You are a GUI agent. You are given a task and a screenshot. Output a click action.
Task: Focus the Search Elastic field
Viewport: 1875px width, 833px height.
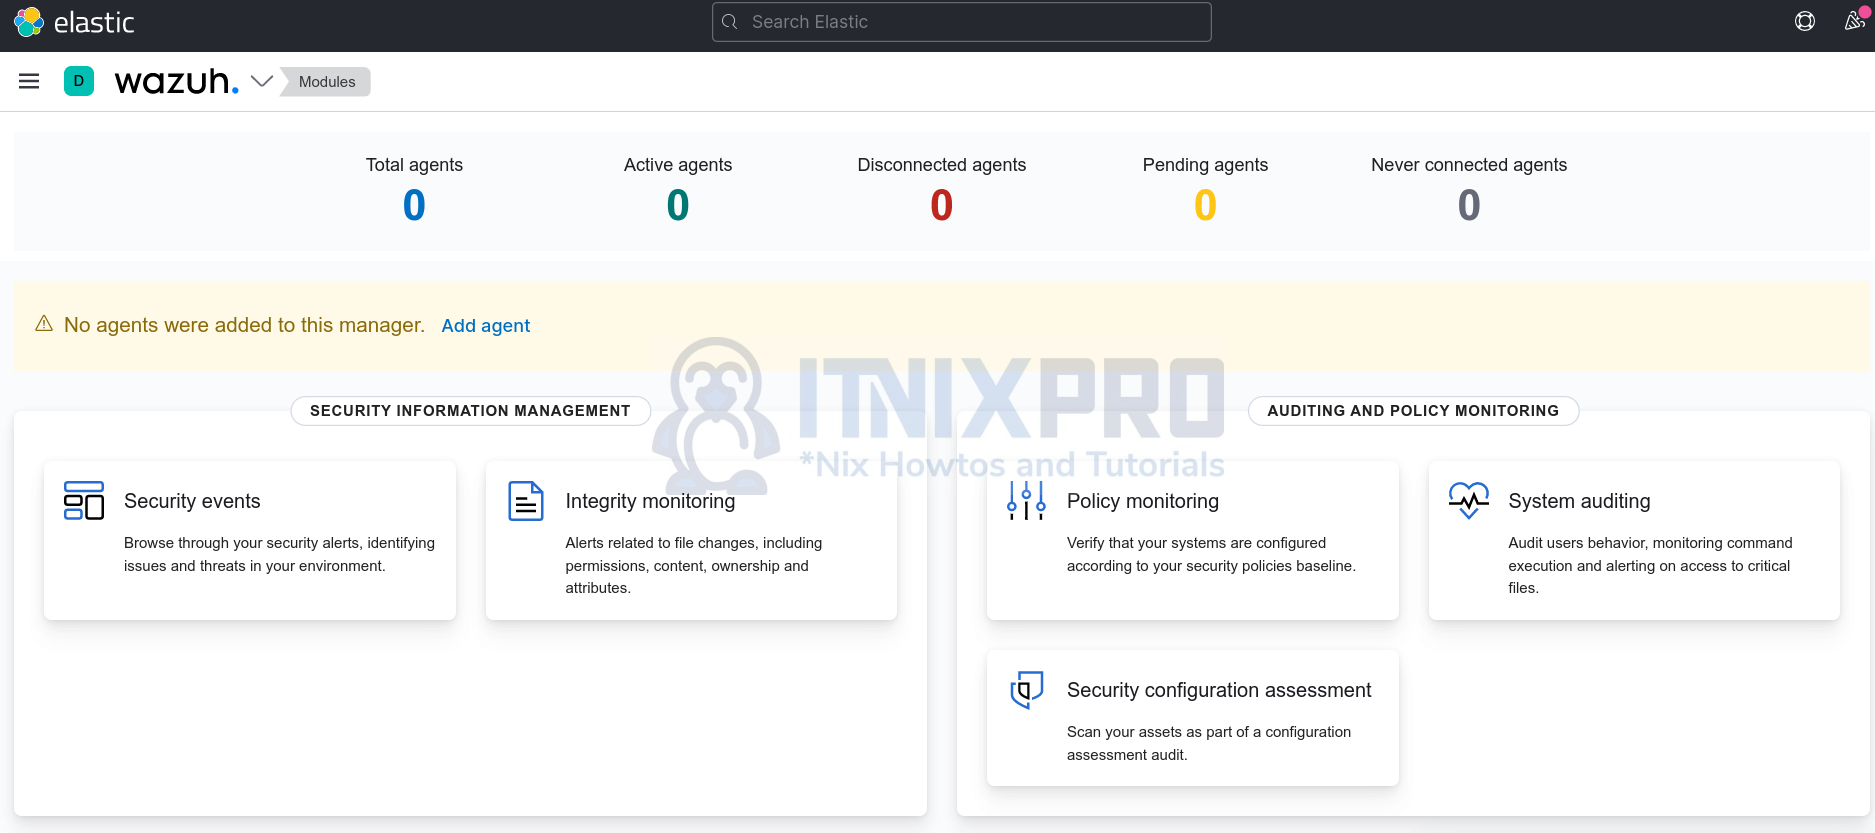(x=961, y=22)
